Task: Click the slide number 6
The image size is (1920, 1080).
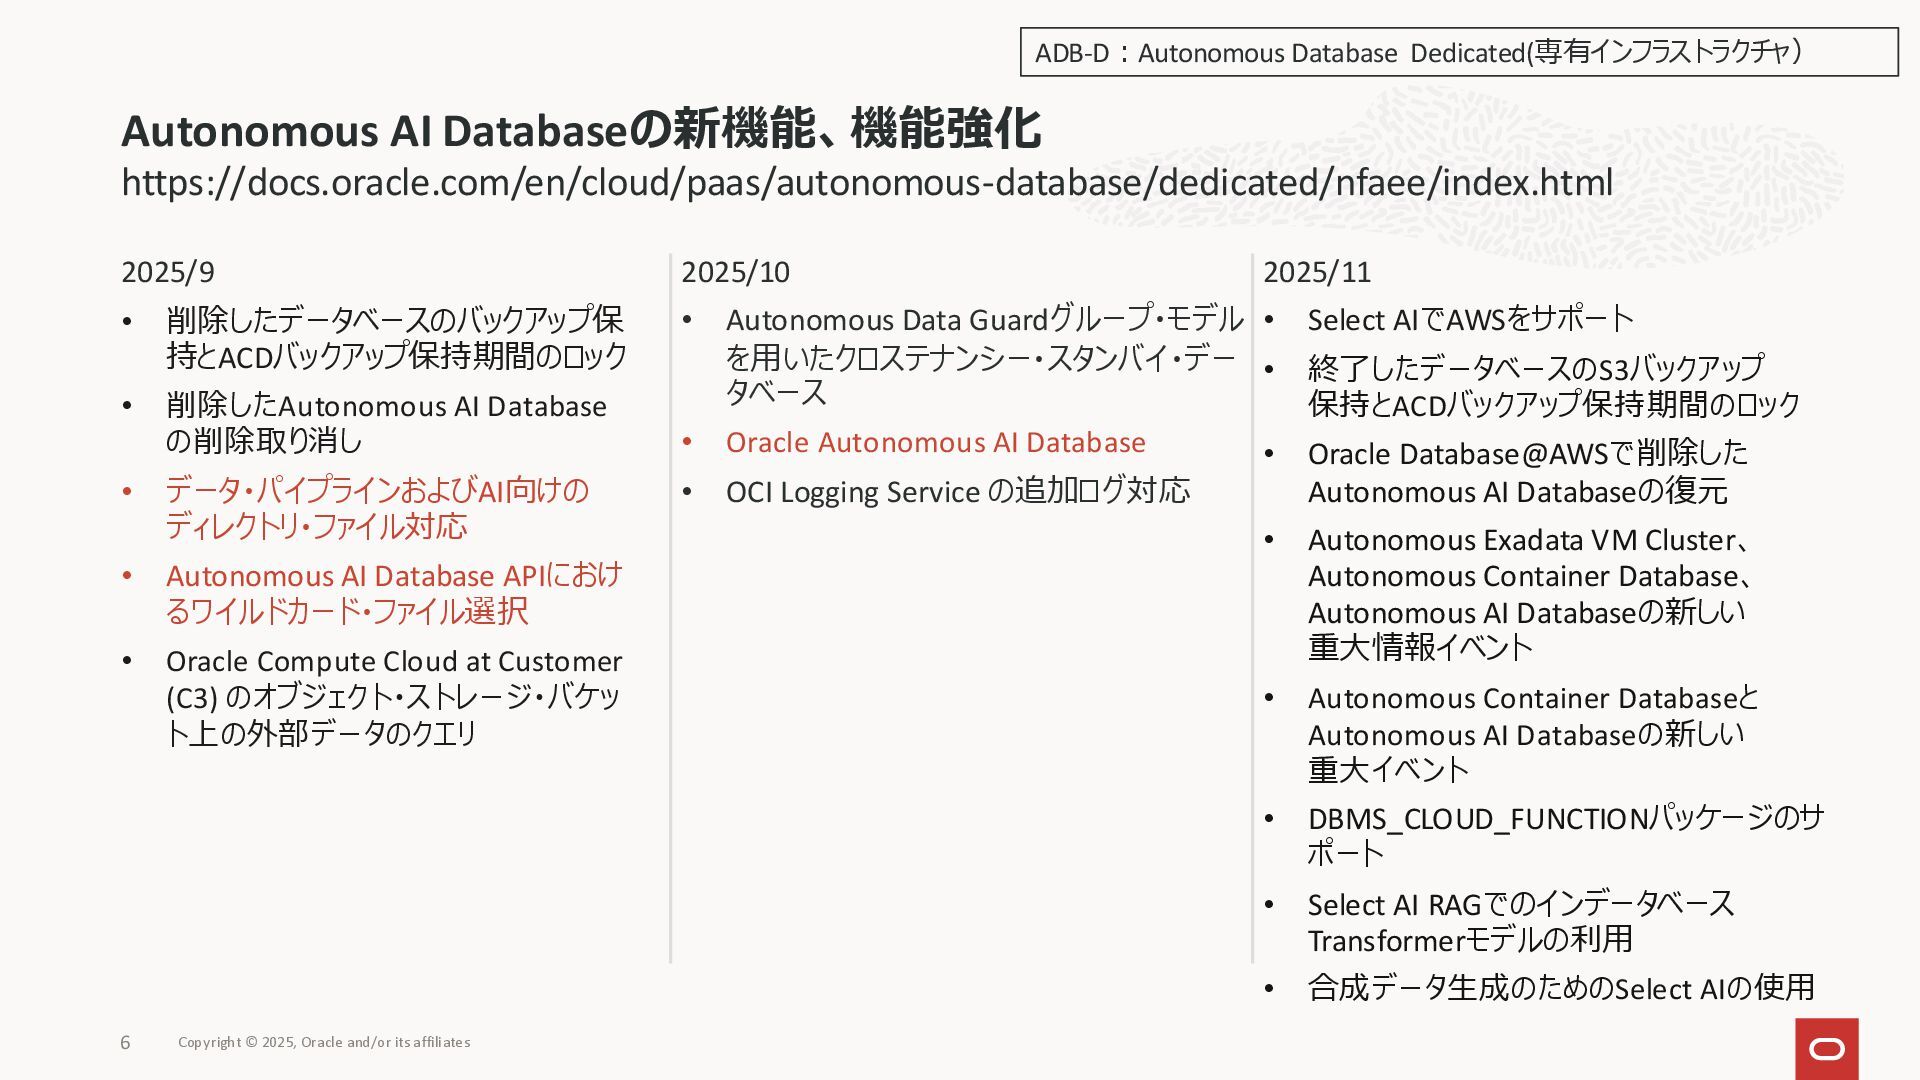Action: point(125,1043)
